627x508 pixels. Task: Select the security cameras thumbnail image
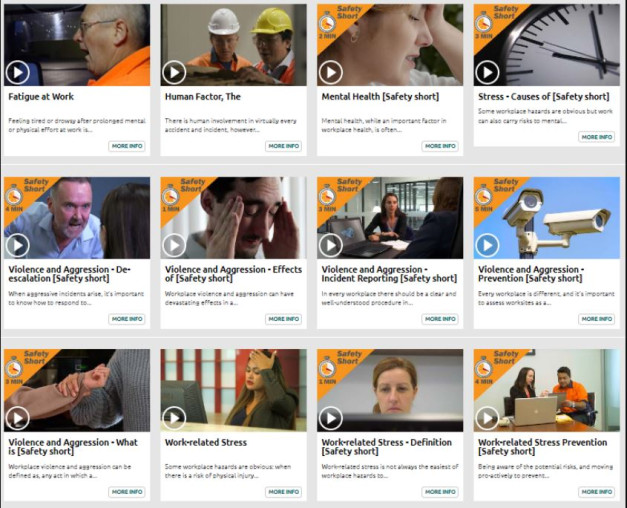[x=547, y=218]
